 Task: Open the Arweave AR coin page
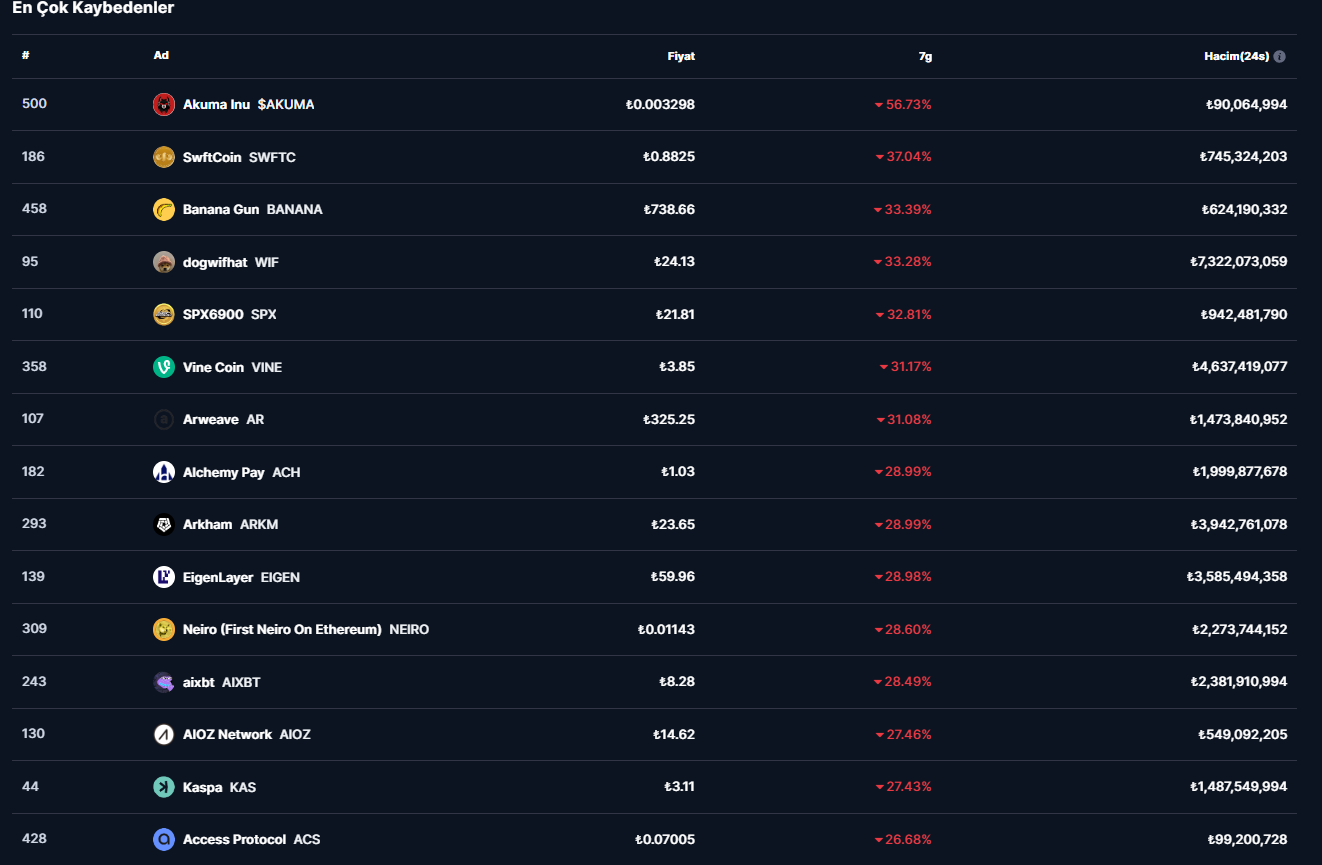pos(223,419)
